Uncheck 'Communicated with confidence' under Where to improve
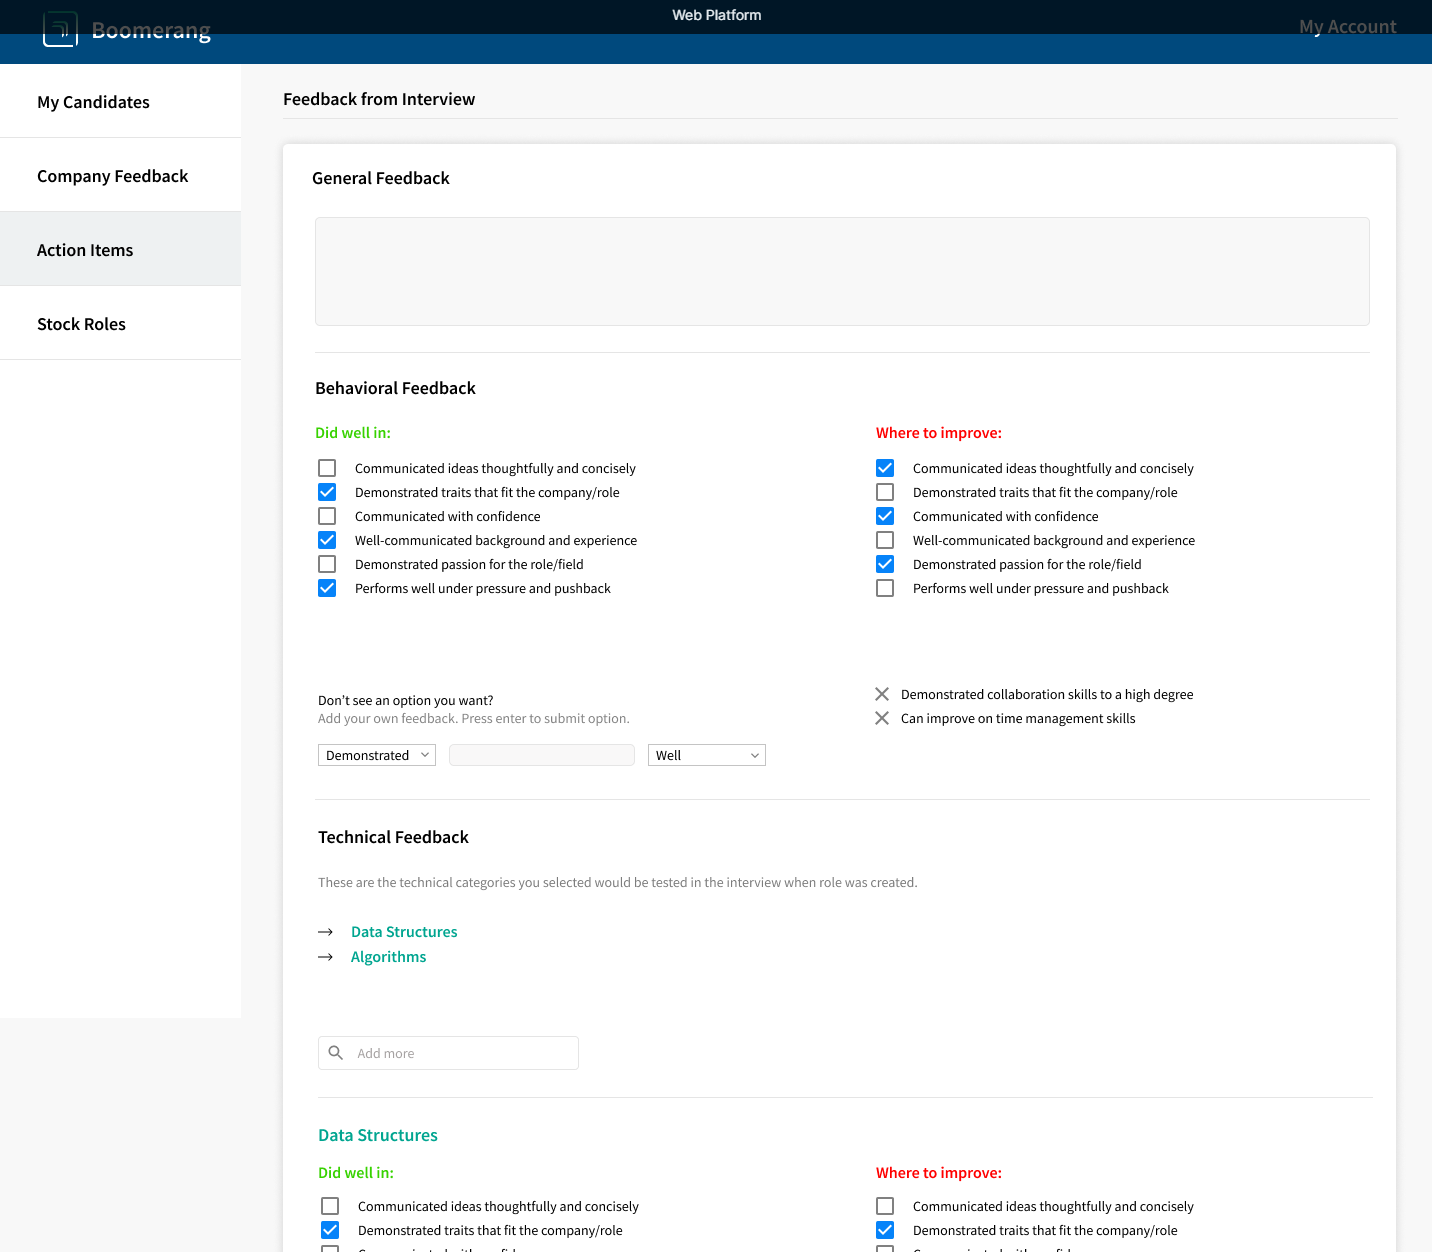1432x1252 pixels. 885,516
